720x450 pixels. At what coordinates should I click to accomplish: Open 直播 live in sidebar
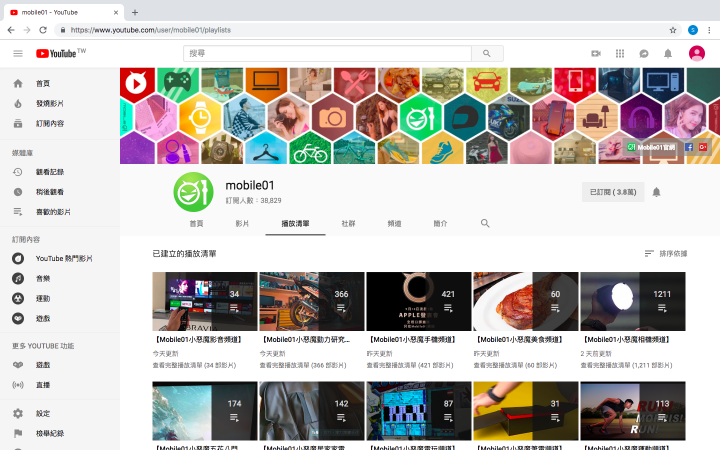tap(60, 385)
